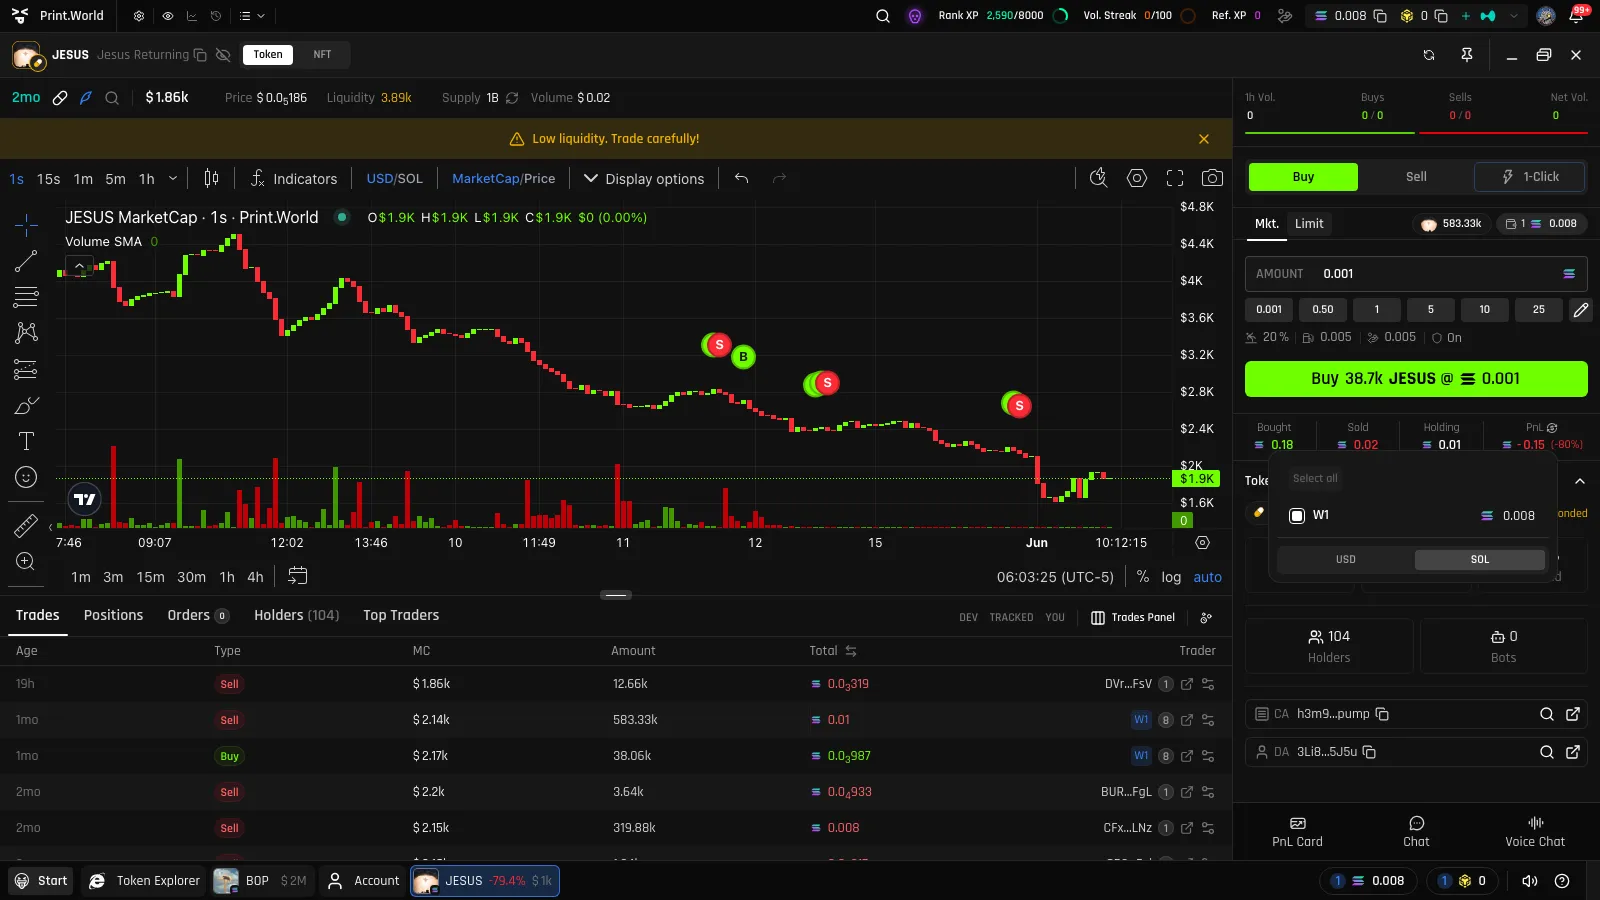
Task: Select the NFT tab
Action: [x=322, y=55]
